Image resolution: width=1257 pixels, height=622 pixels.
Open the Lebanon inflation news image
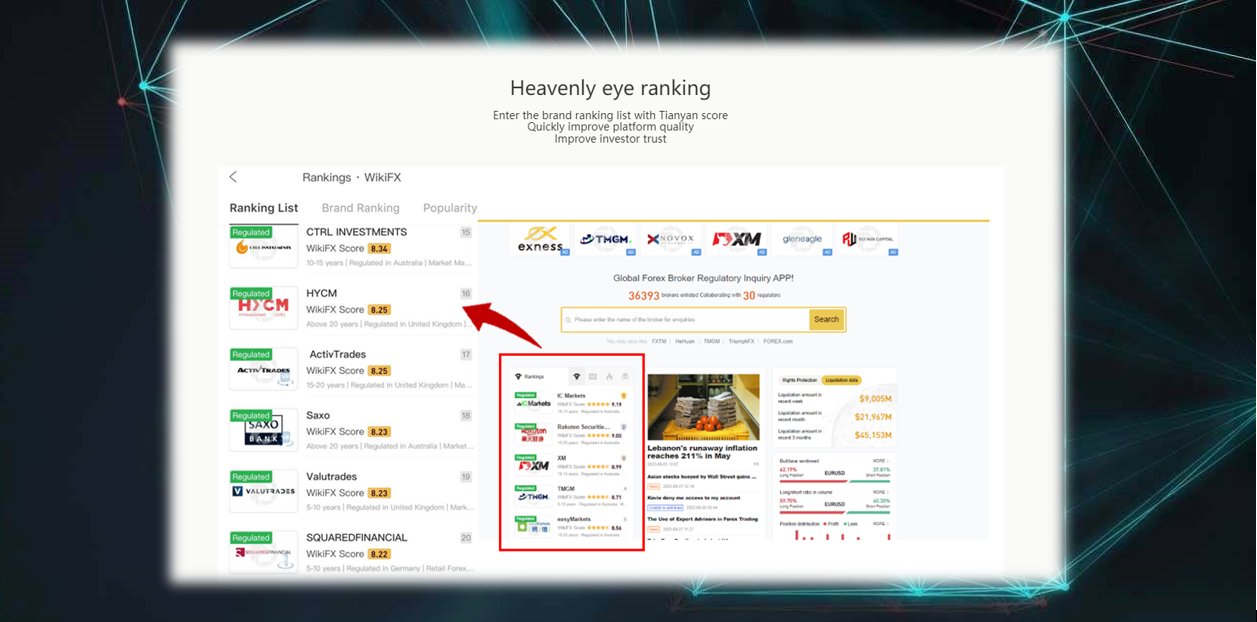point(703,407)
